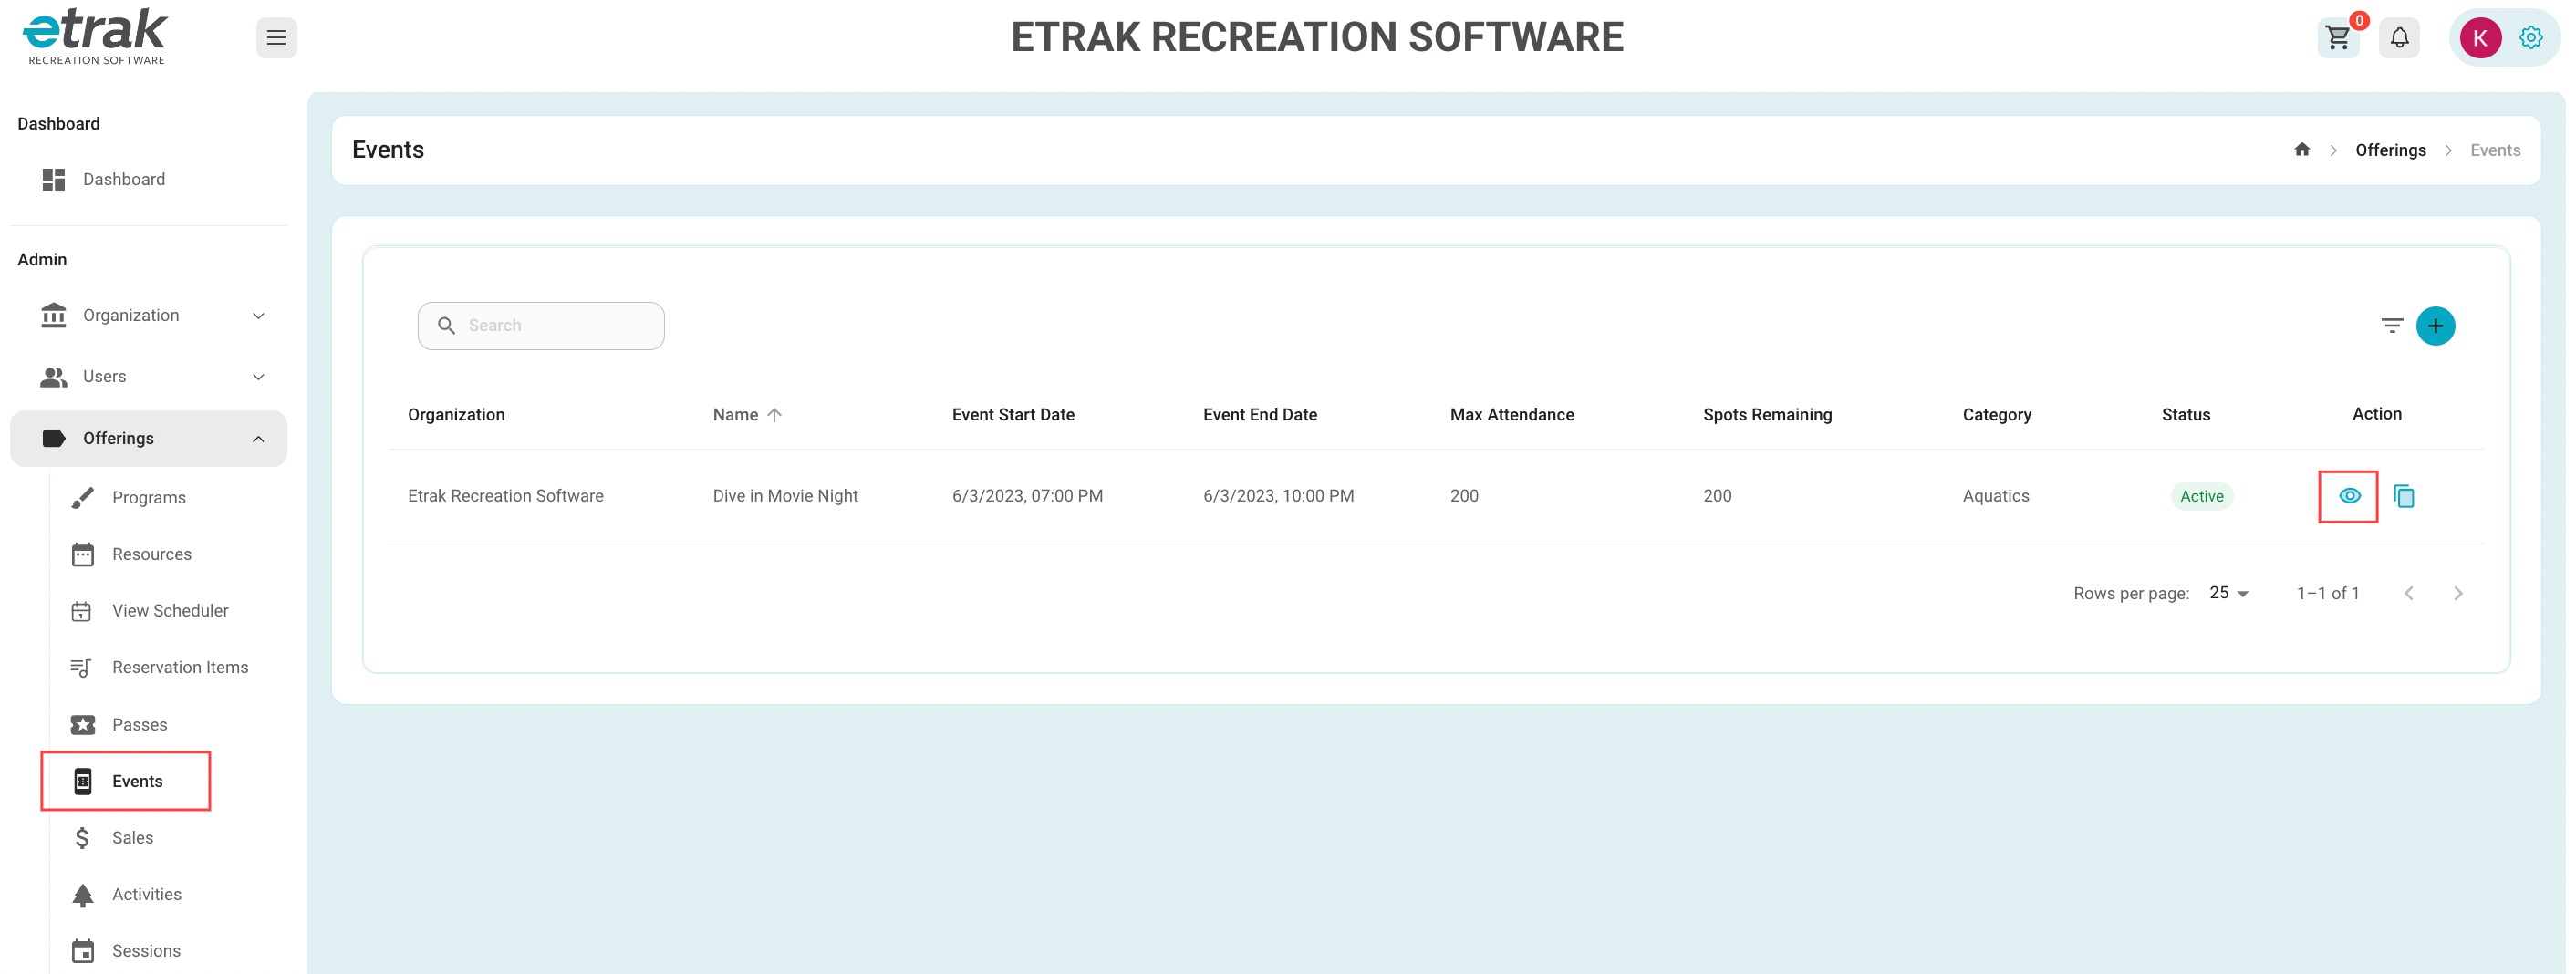Screen dimensions: 2576x974
Task: Collapse the Offerings menu
Action: click(149, 439)
